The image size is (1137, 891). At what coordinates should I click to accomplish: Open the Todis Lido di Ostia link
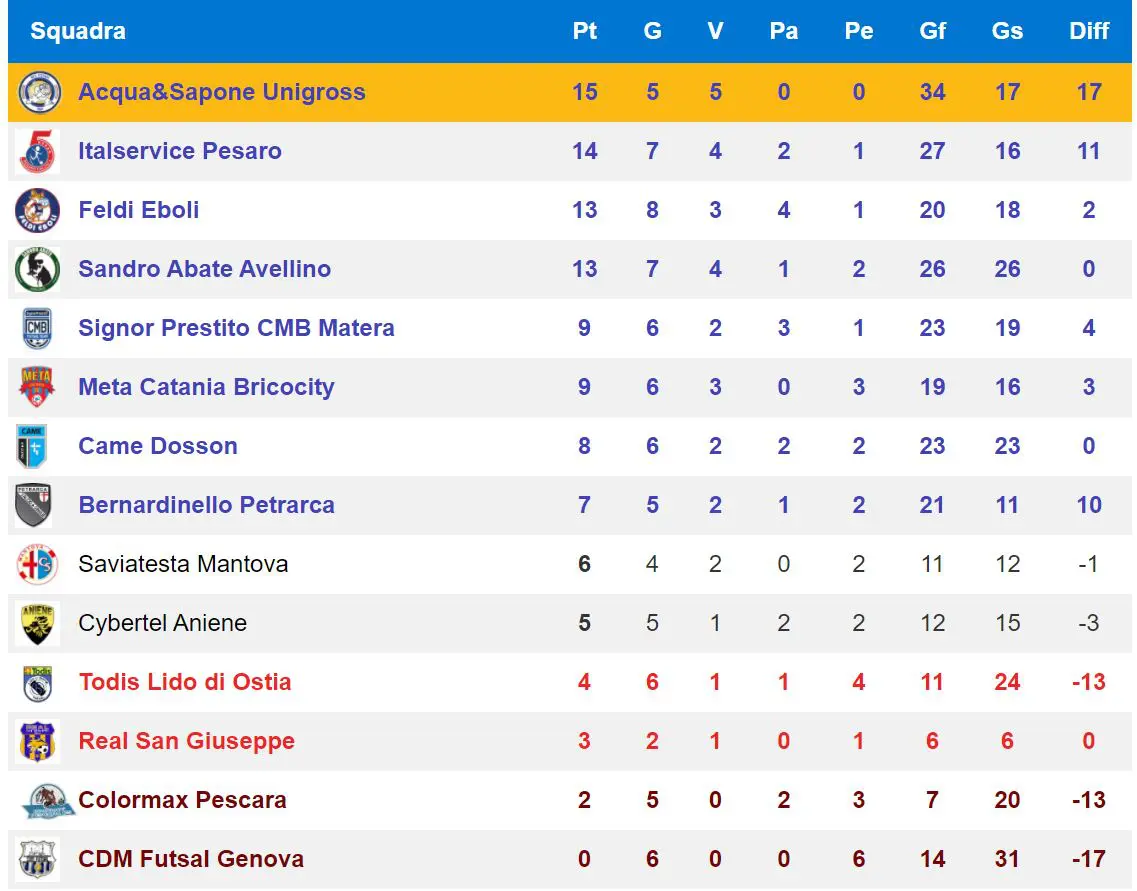pos(185,683)
